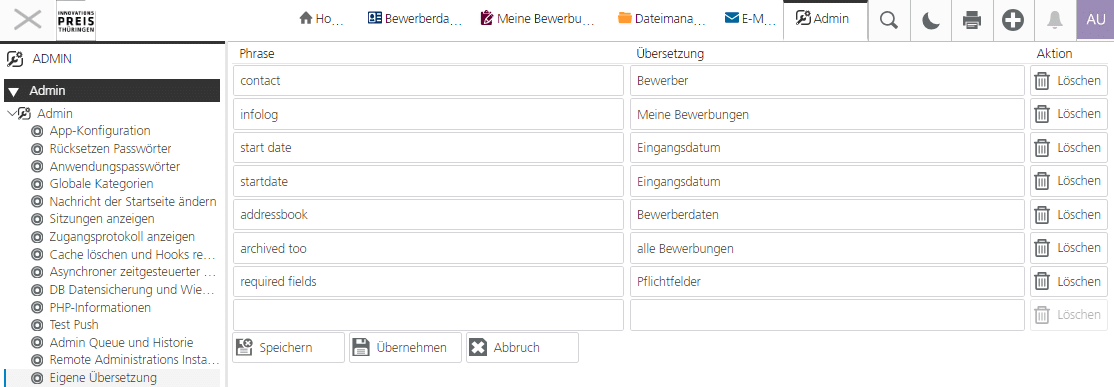Click the Übernehmen button
This screenshot has height=387, width=1114.
pyautogui.click(x=405, y=348)
